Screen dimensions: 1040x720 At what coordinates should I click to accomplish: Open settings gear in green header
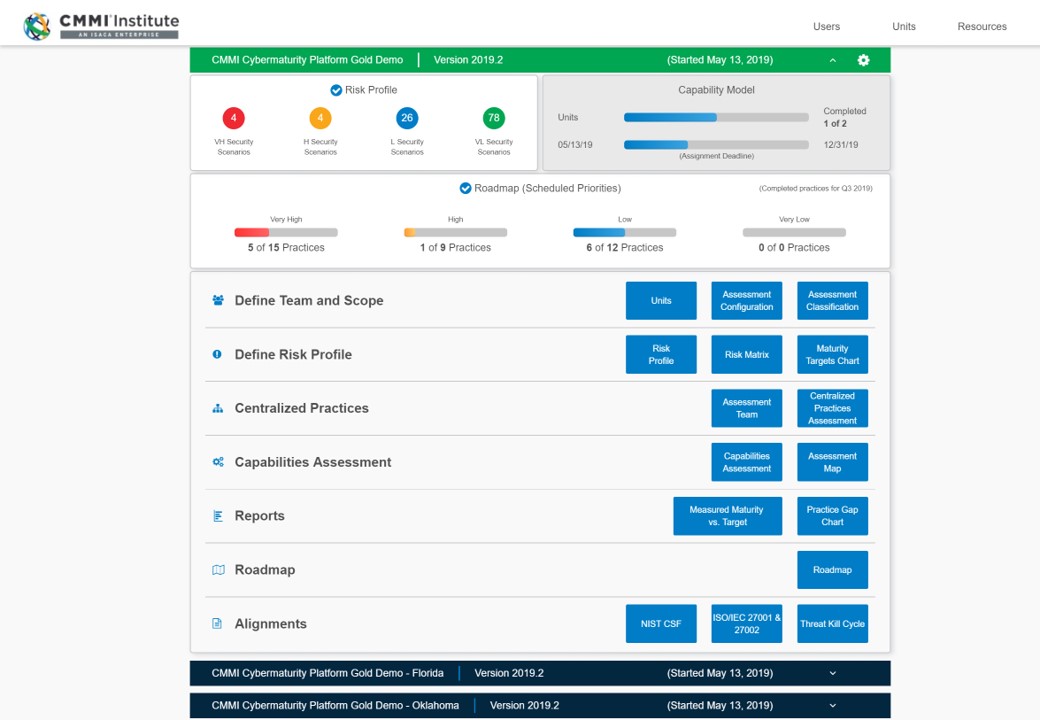click(863, 60)
